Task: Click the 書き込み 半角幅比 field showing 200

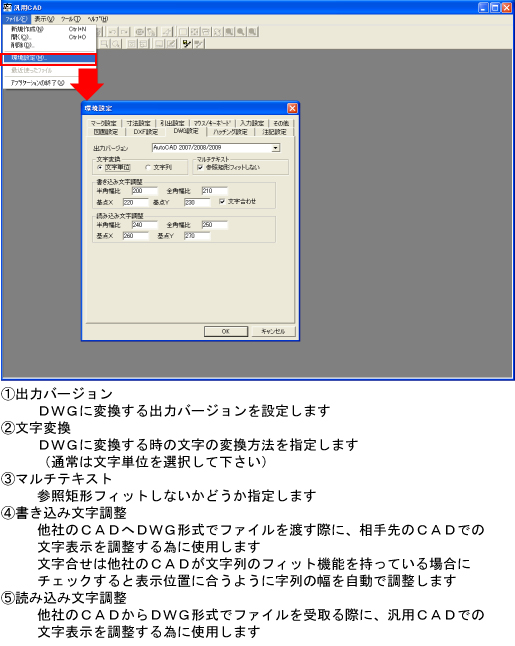Action: pos(144,191)
